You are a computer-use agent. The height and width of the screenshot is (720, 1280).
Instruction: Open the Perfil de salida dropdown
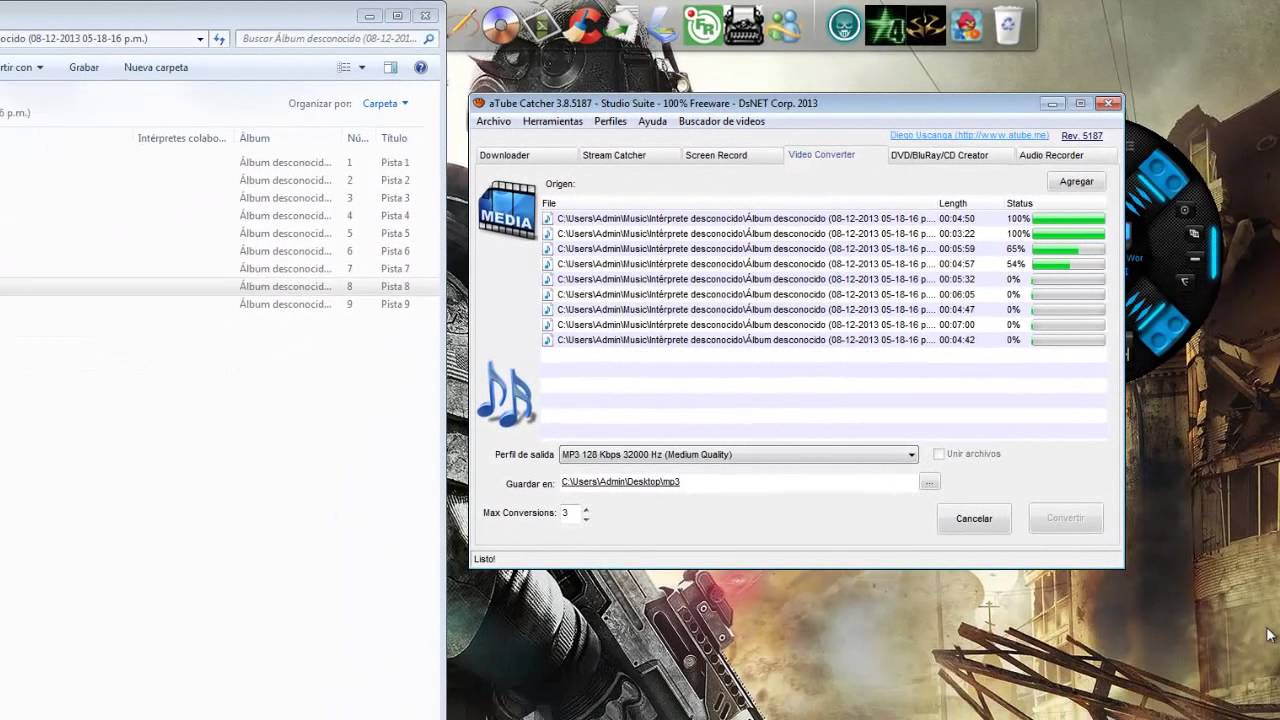(x=738, y=454)
